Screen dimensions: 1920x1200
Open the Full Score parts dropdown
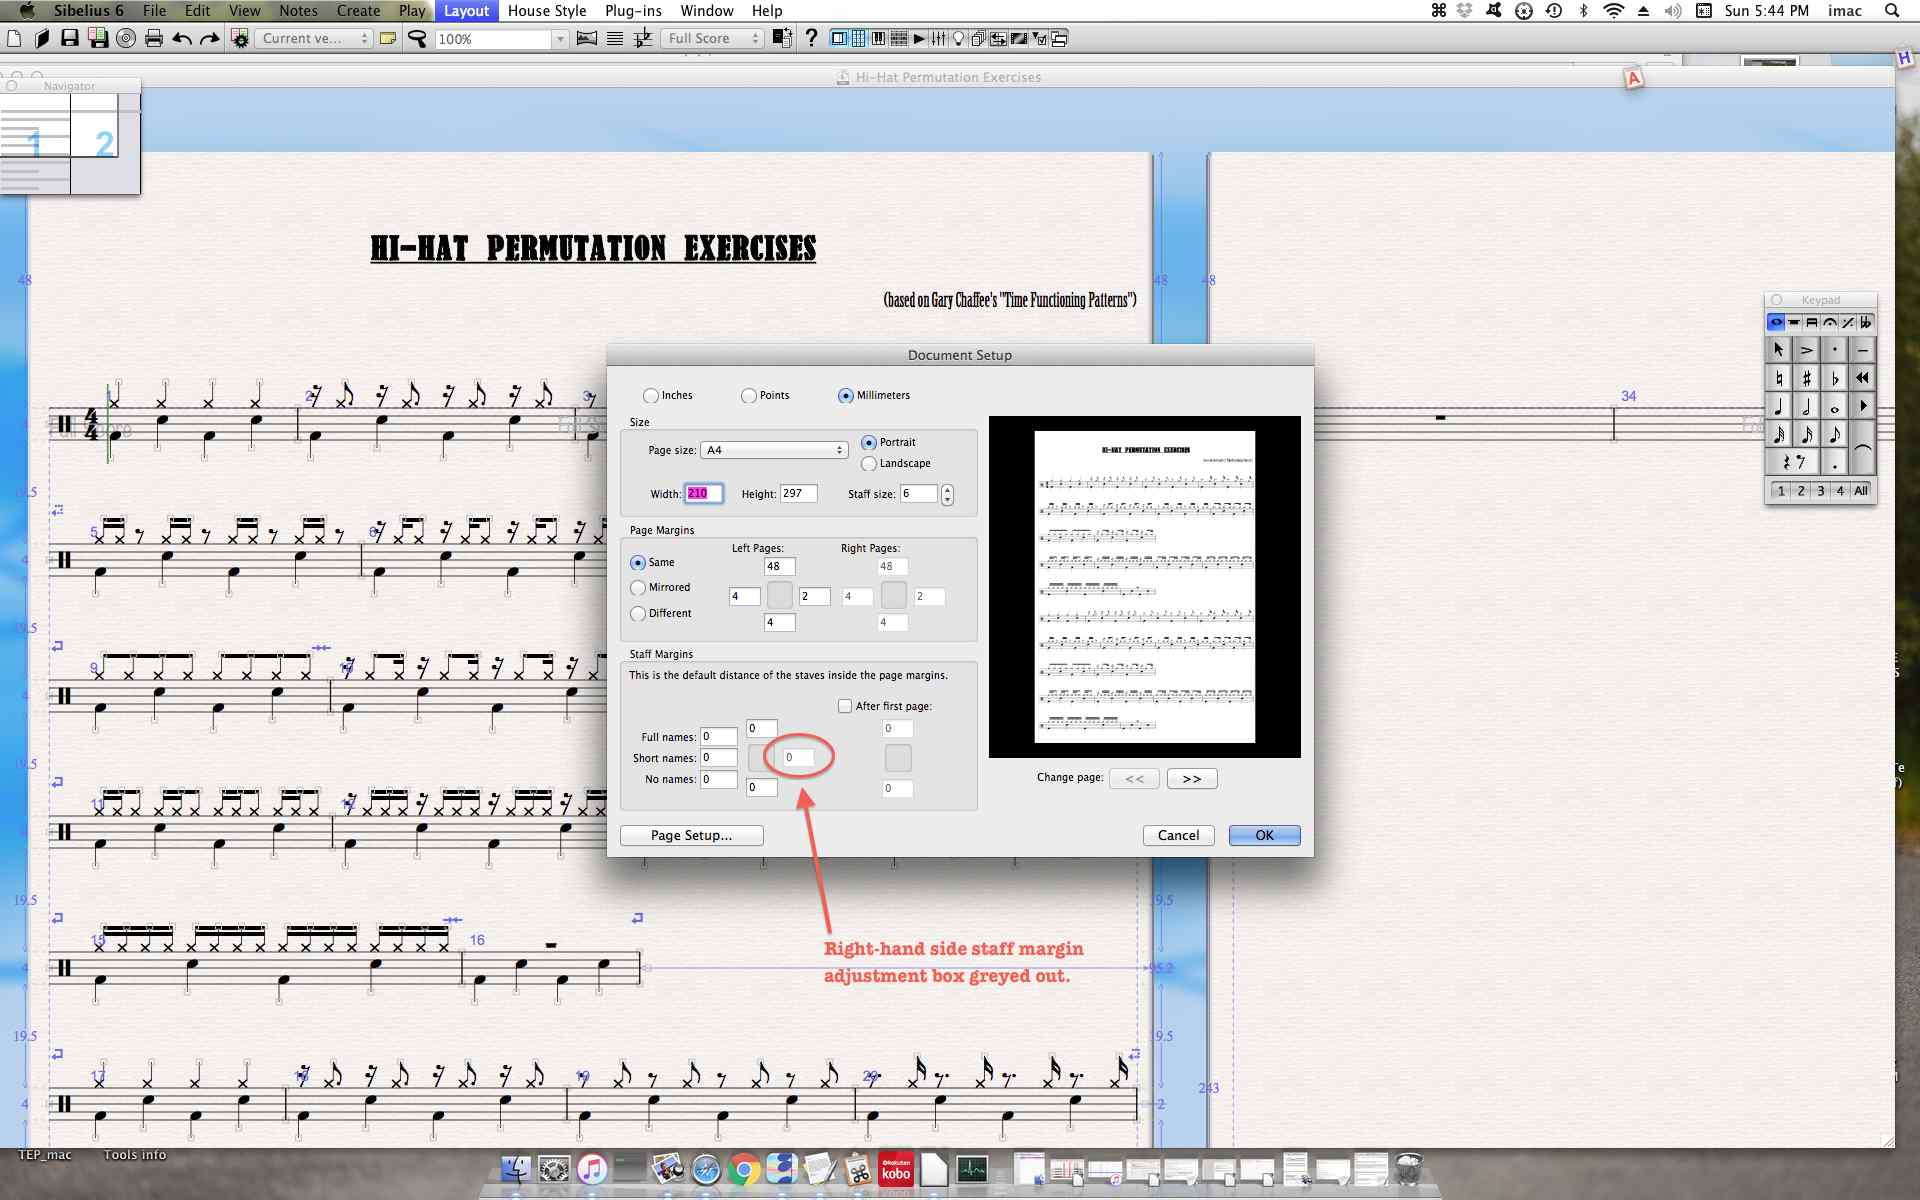coord(712,38)
